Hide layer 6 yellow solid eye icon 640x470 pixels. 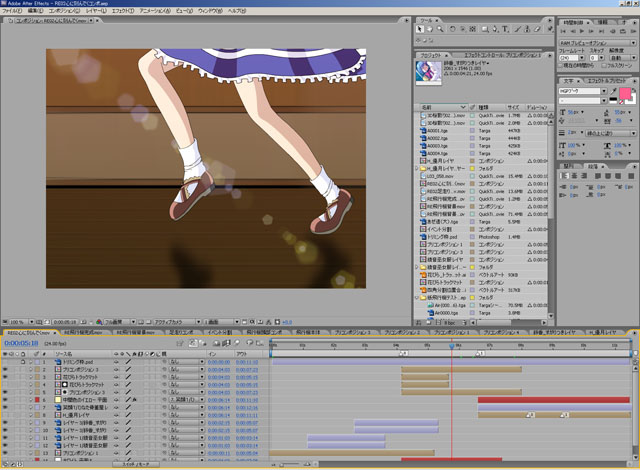5,400
